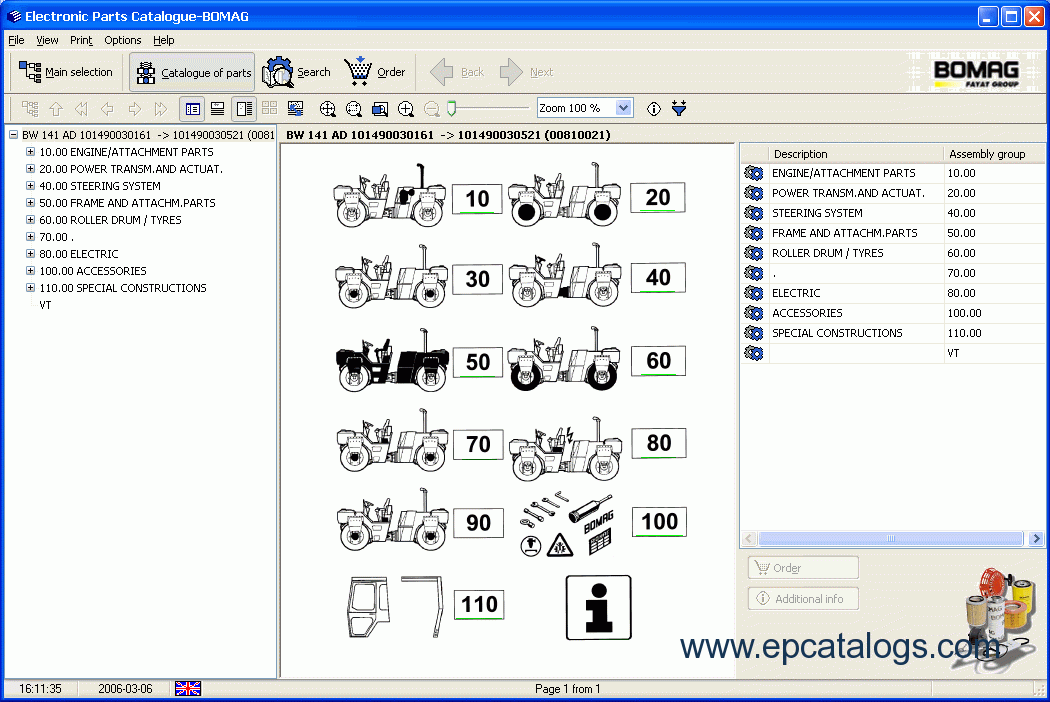Click the number 20 box in diagram

[658, 198]
